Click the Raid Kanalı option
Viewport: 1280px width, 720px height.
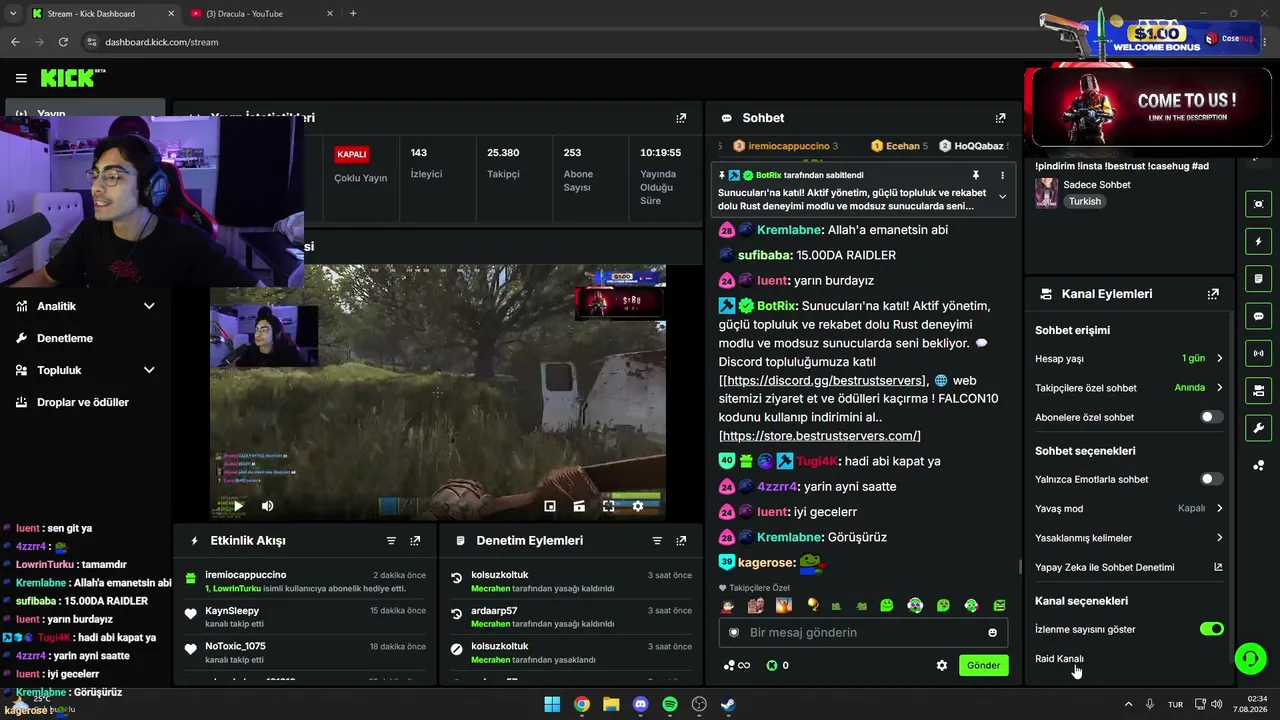[1059, 659]
